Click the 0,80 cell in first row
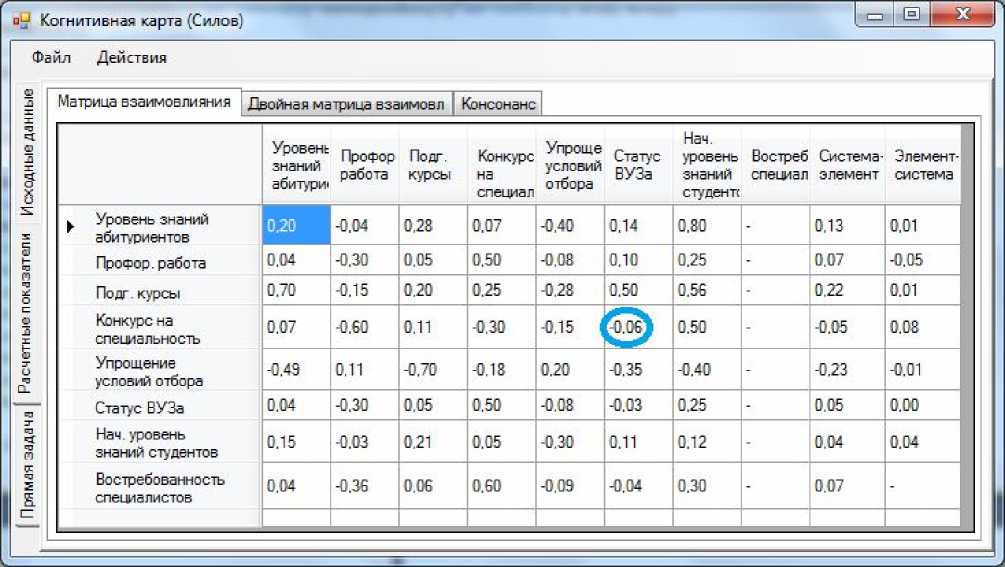Screen dimensions: 1005x567 click(x=706, y=226)
